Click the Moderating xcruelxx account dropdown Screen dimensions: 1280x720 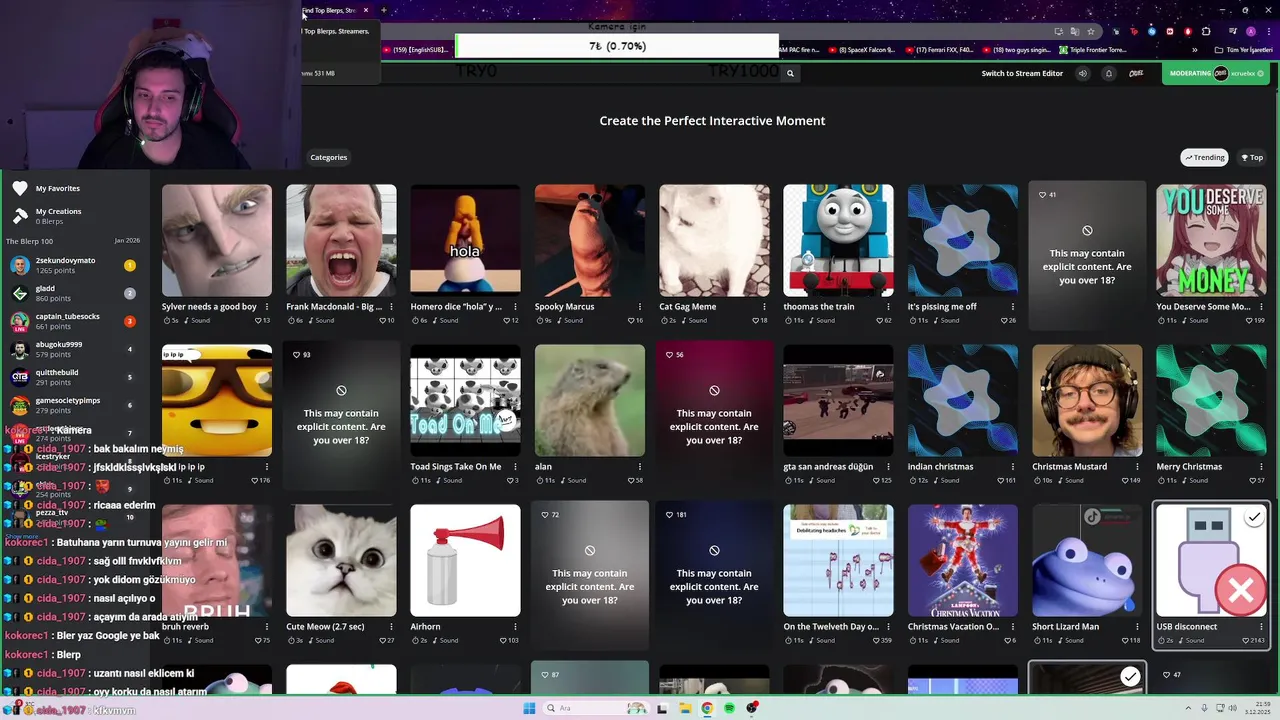click(1214, 73)
